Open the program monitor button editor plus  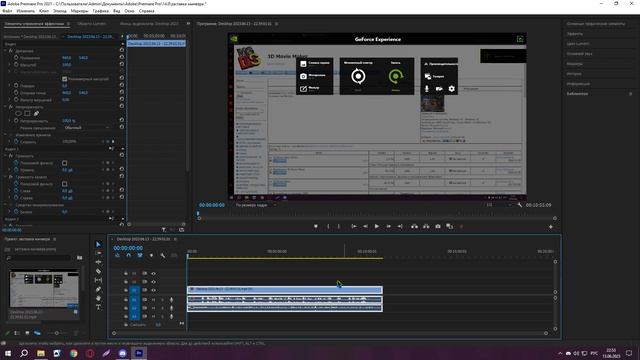[551, 227]
